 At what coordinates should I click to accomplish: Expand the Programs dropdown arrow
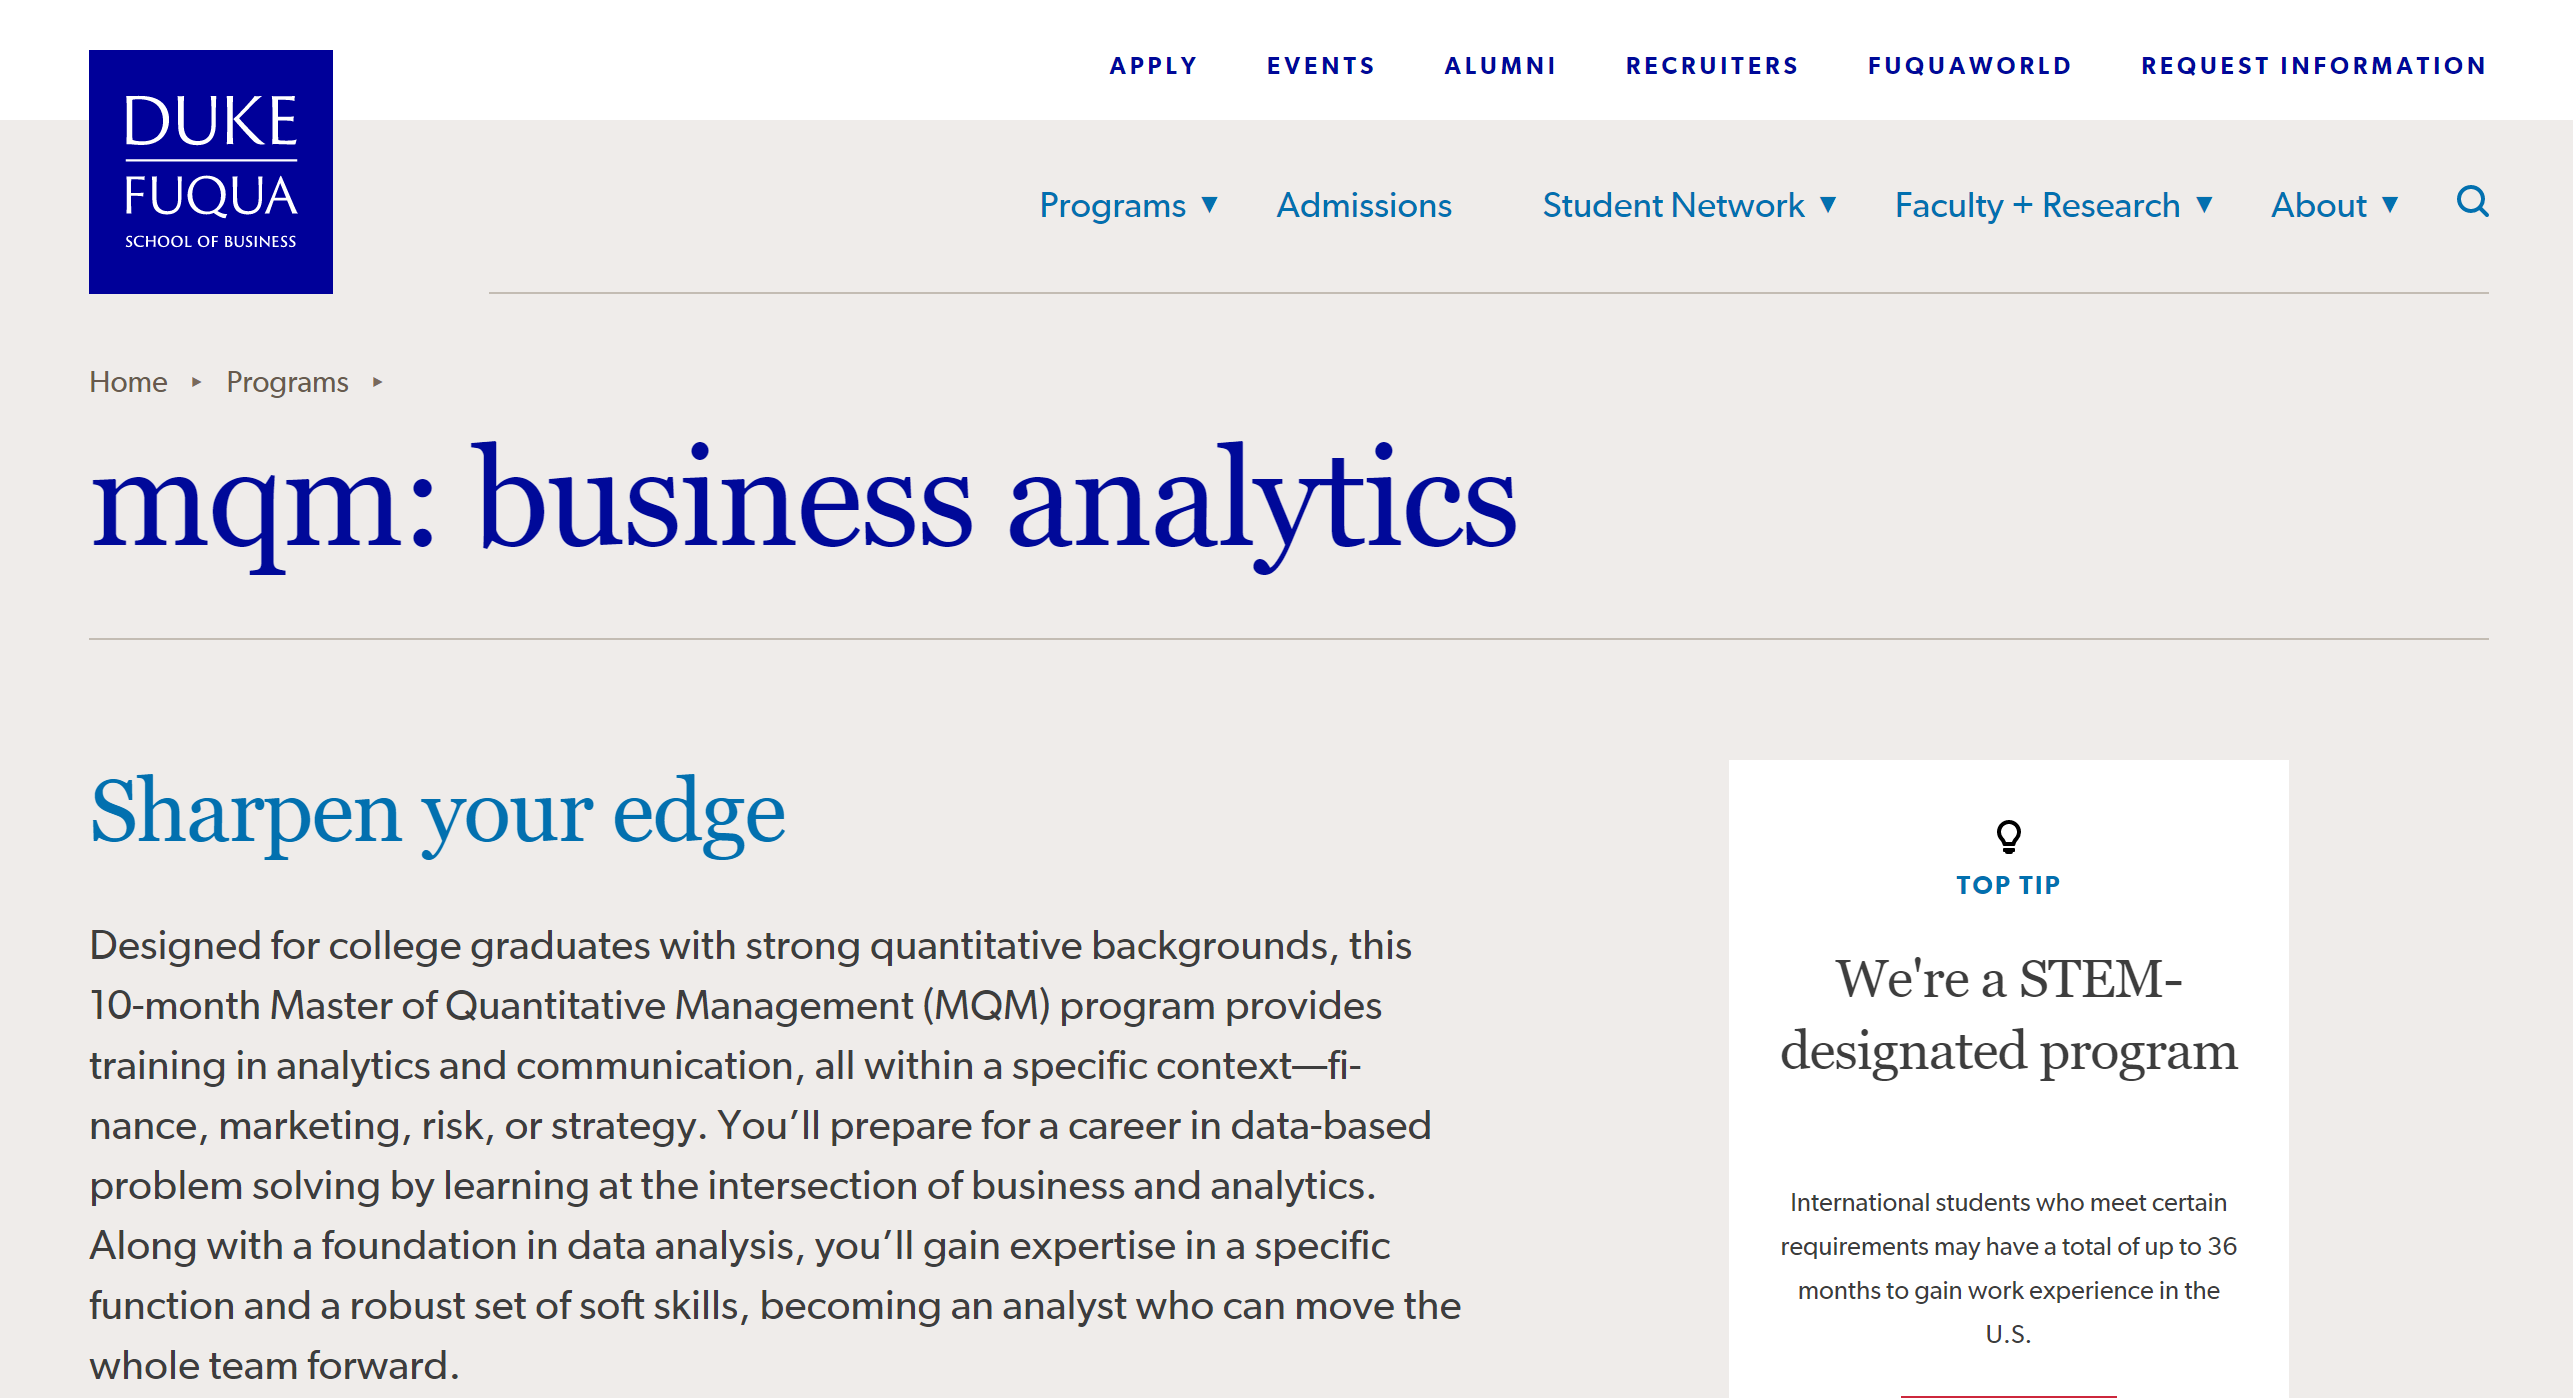point(1209,205)
